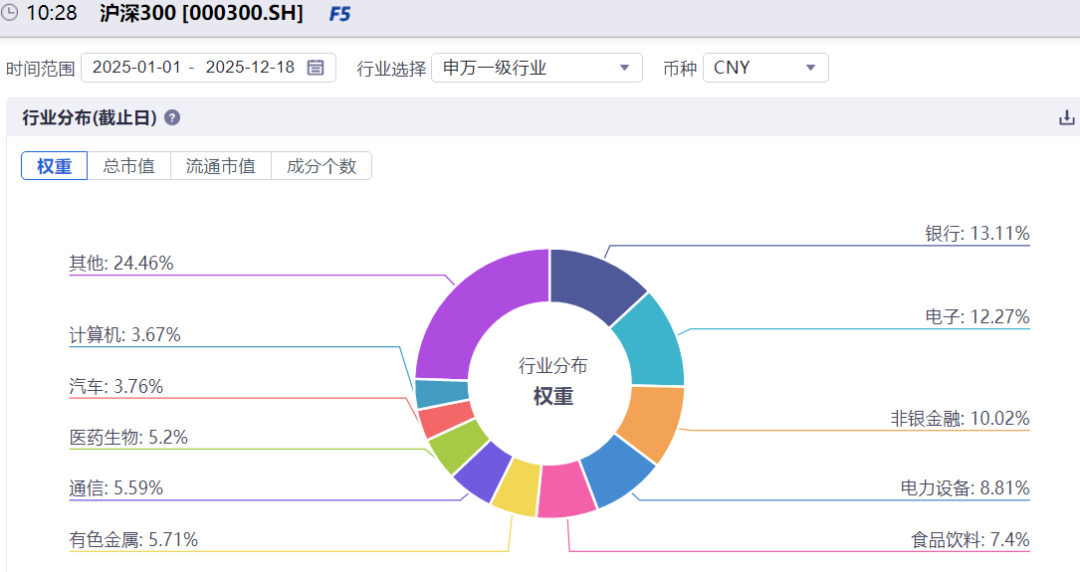Screen dimensions: 1080x572
Task: Click the yellow 有色金属 donut segment
Action: tap(517, 488)
